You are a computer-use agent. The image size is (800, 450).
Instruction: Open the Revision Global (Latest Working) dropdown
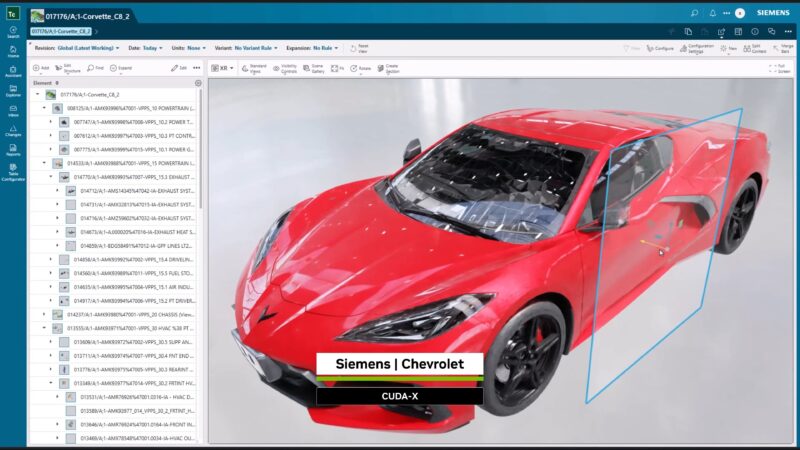click(x=77, y=48)
